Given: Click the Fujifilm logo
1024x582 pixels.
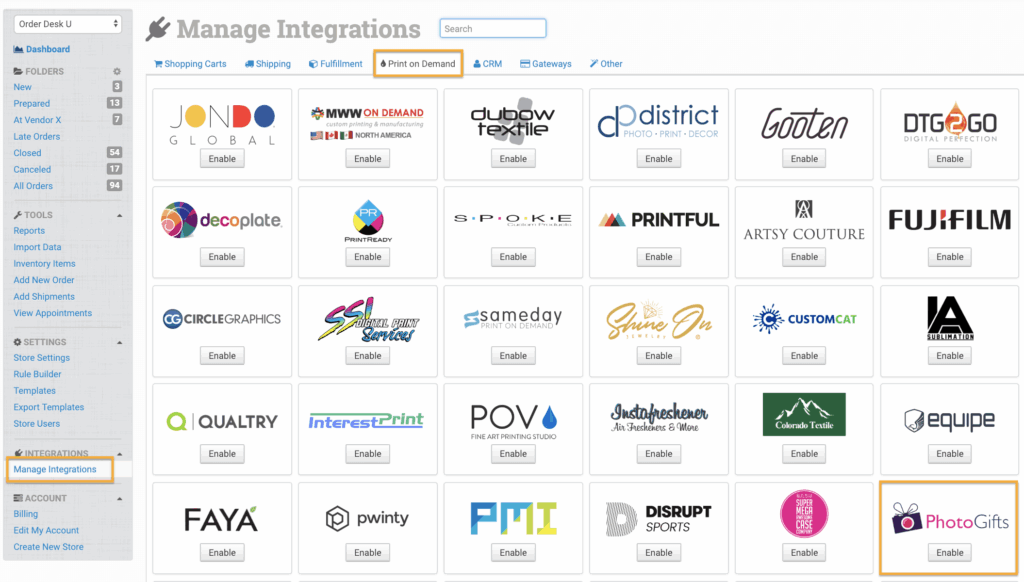Looking at the screenshot, I should click(949, 220).
